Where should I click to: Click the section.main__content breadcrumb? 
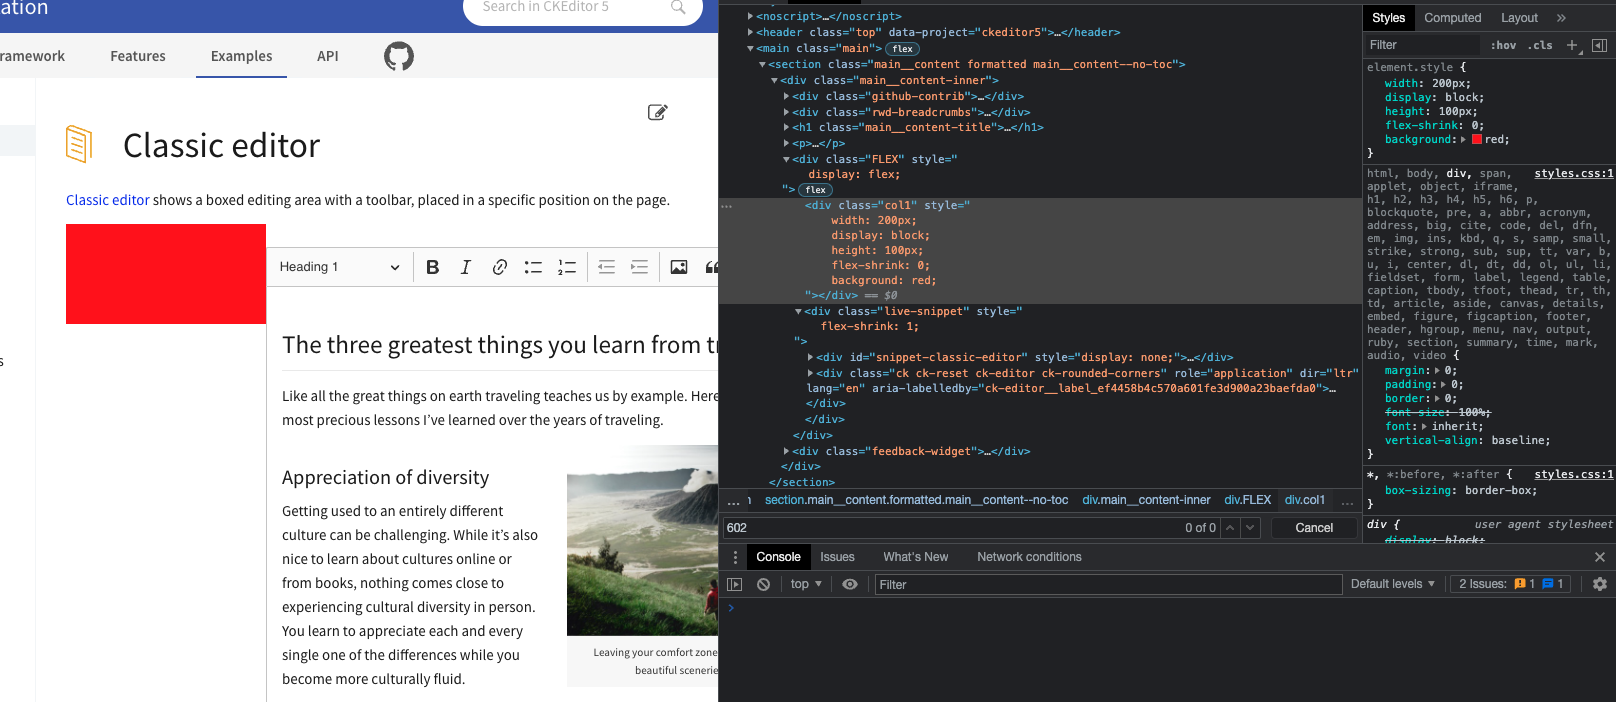[916, 500]
